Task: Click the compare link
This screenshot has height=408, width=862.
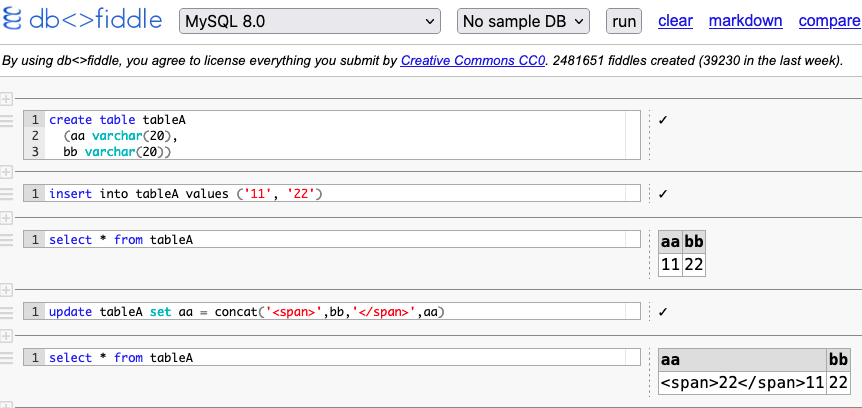Action: tap(829, 21)
